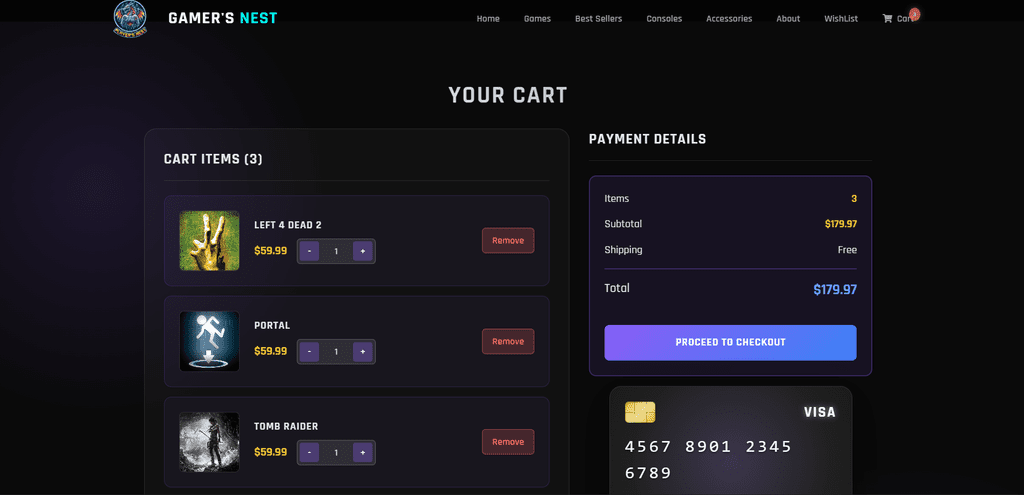This screenshot has width=1024, height=495.
Task: Click the Tomb Raider cover thumbnail
Action: [x=210, y=442]
